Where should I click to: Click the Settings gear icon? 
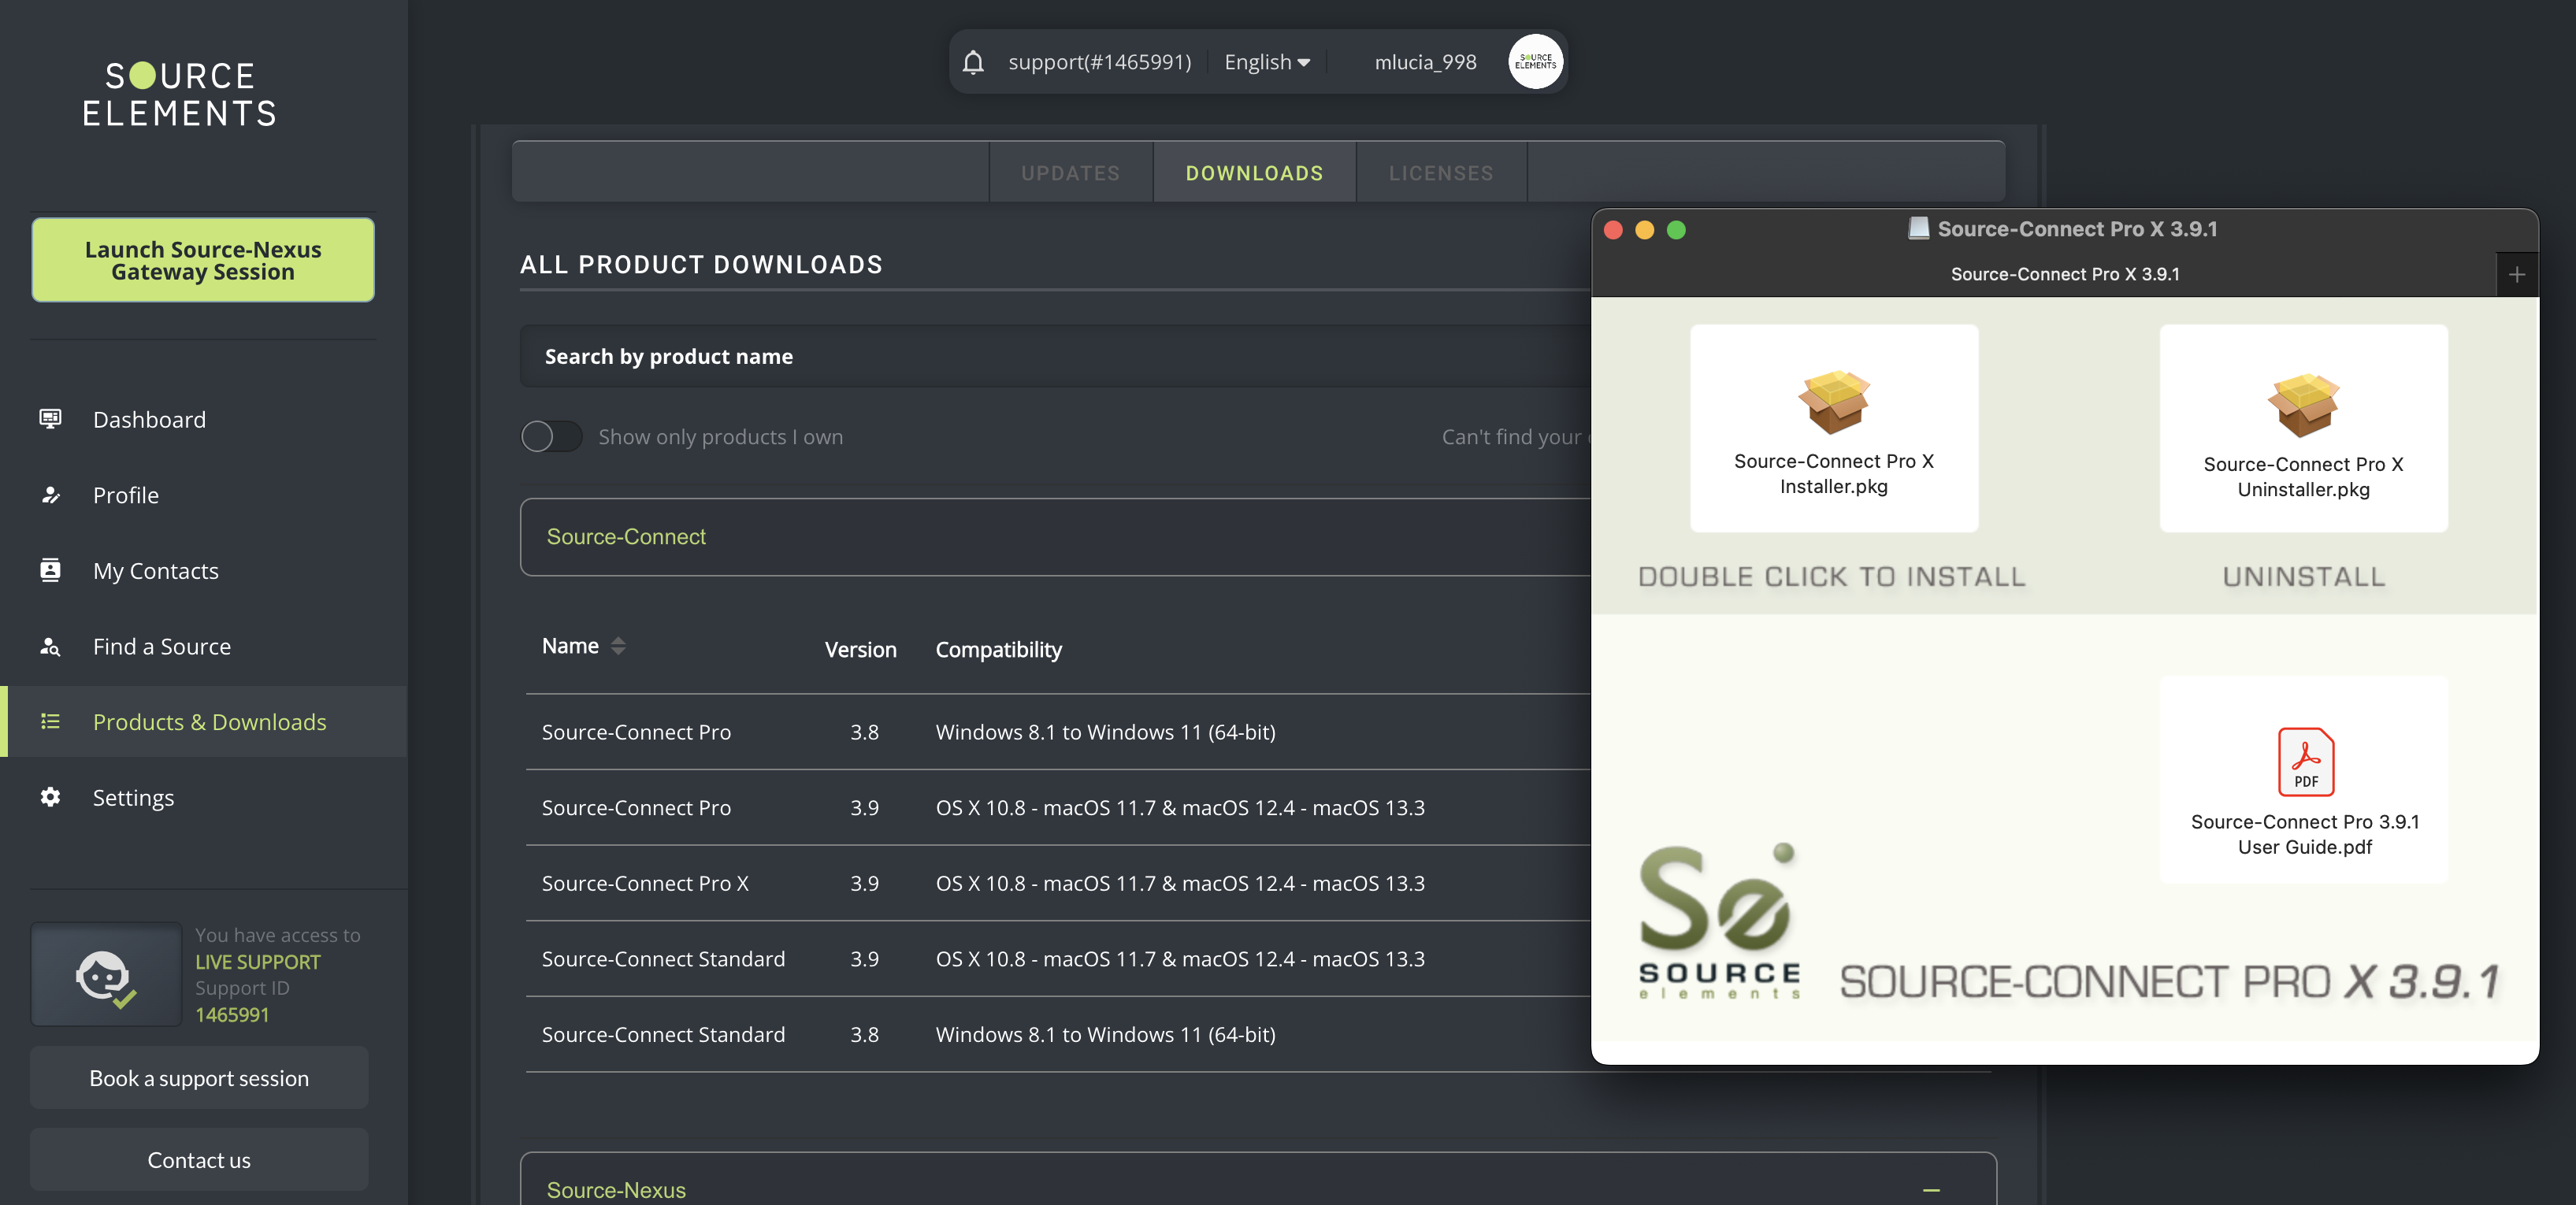pos(50,797)
